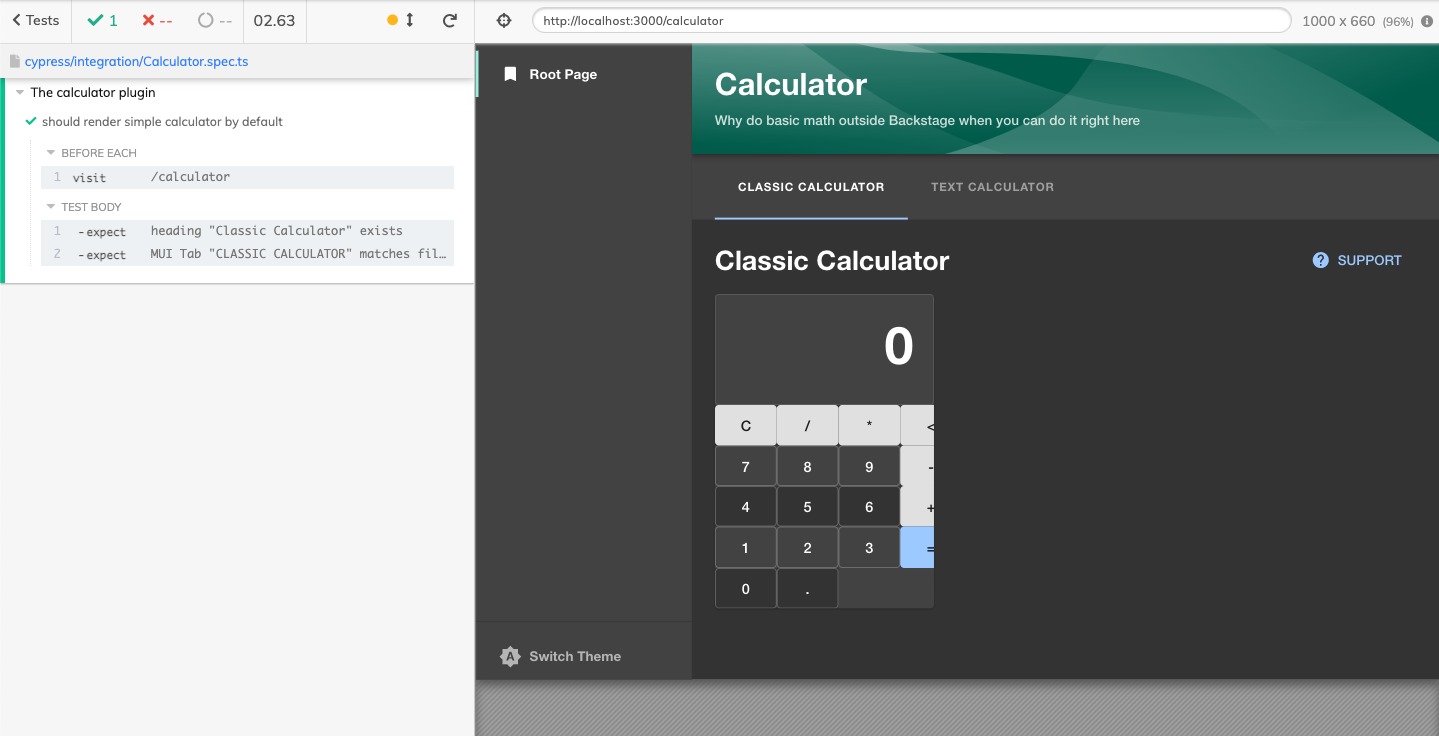Collapse the TEST BODY section

50,206
